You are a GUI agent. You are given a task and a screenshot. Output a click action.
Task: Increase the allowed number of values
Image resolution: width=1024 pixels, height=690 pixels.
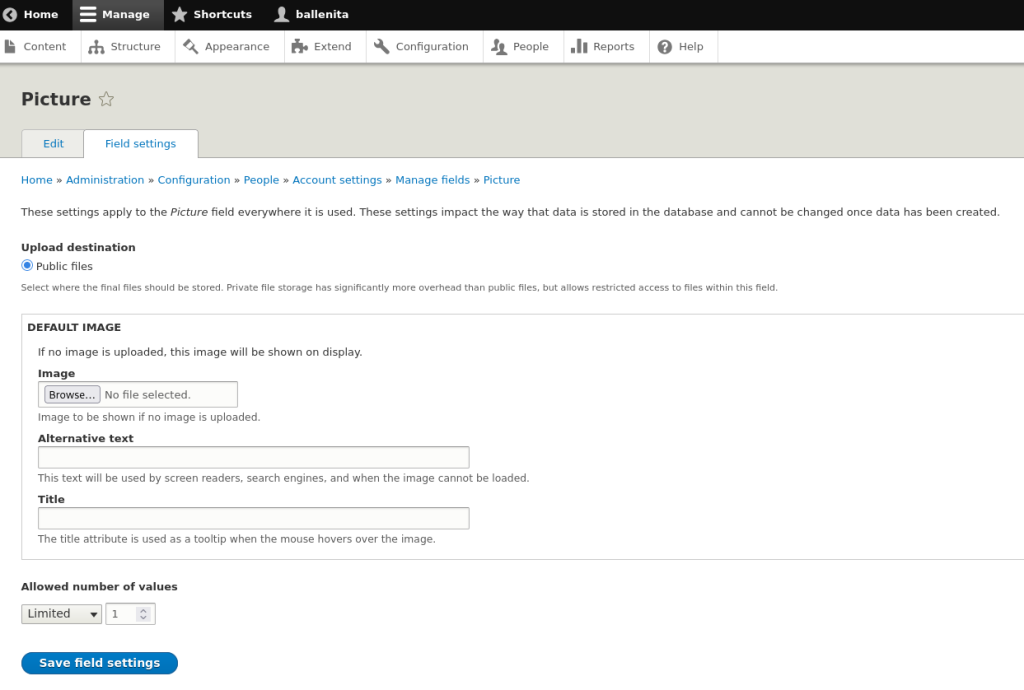tap(143, 610)
